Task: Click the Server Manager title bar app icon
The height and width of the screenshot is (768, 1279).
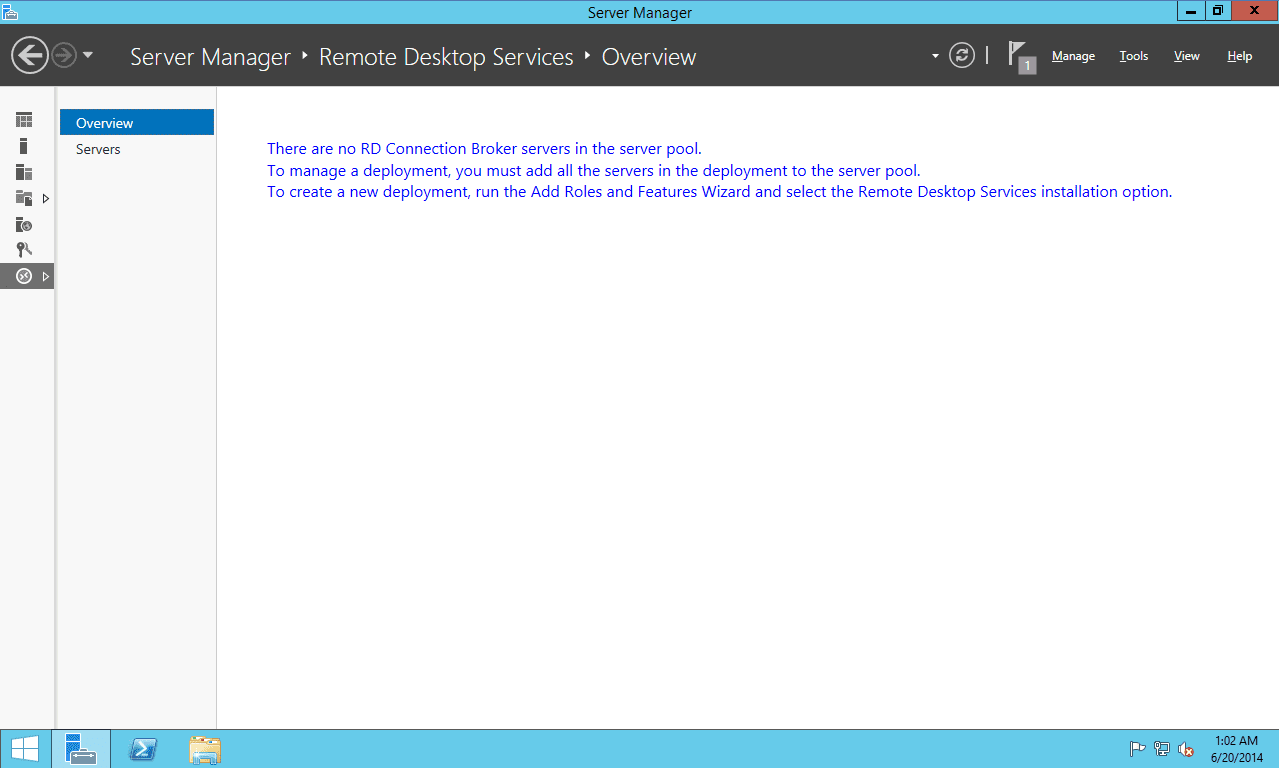Action: (10, 11)
